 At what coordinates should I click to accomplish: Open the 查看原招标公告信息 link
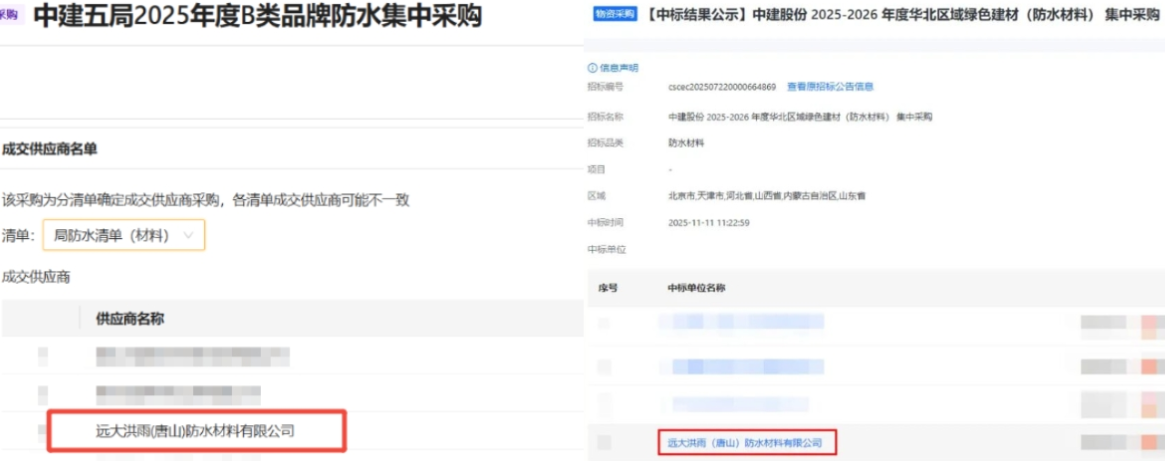pos(830,87)
